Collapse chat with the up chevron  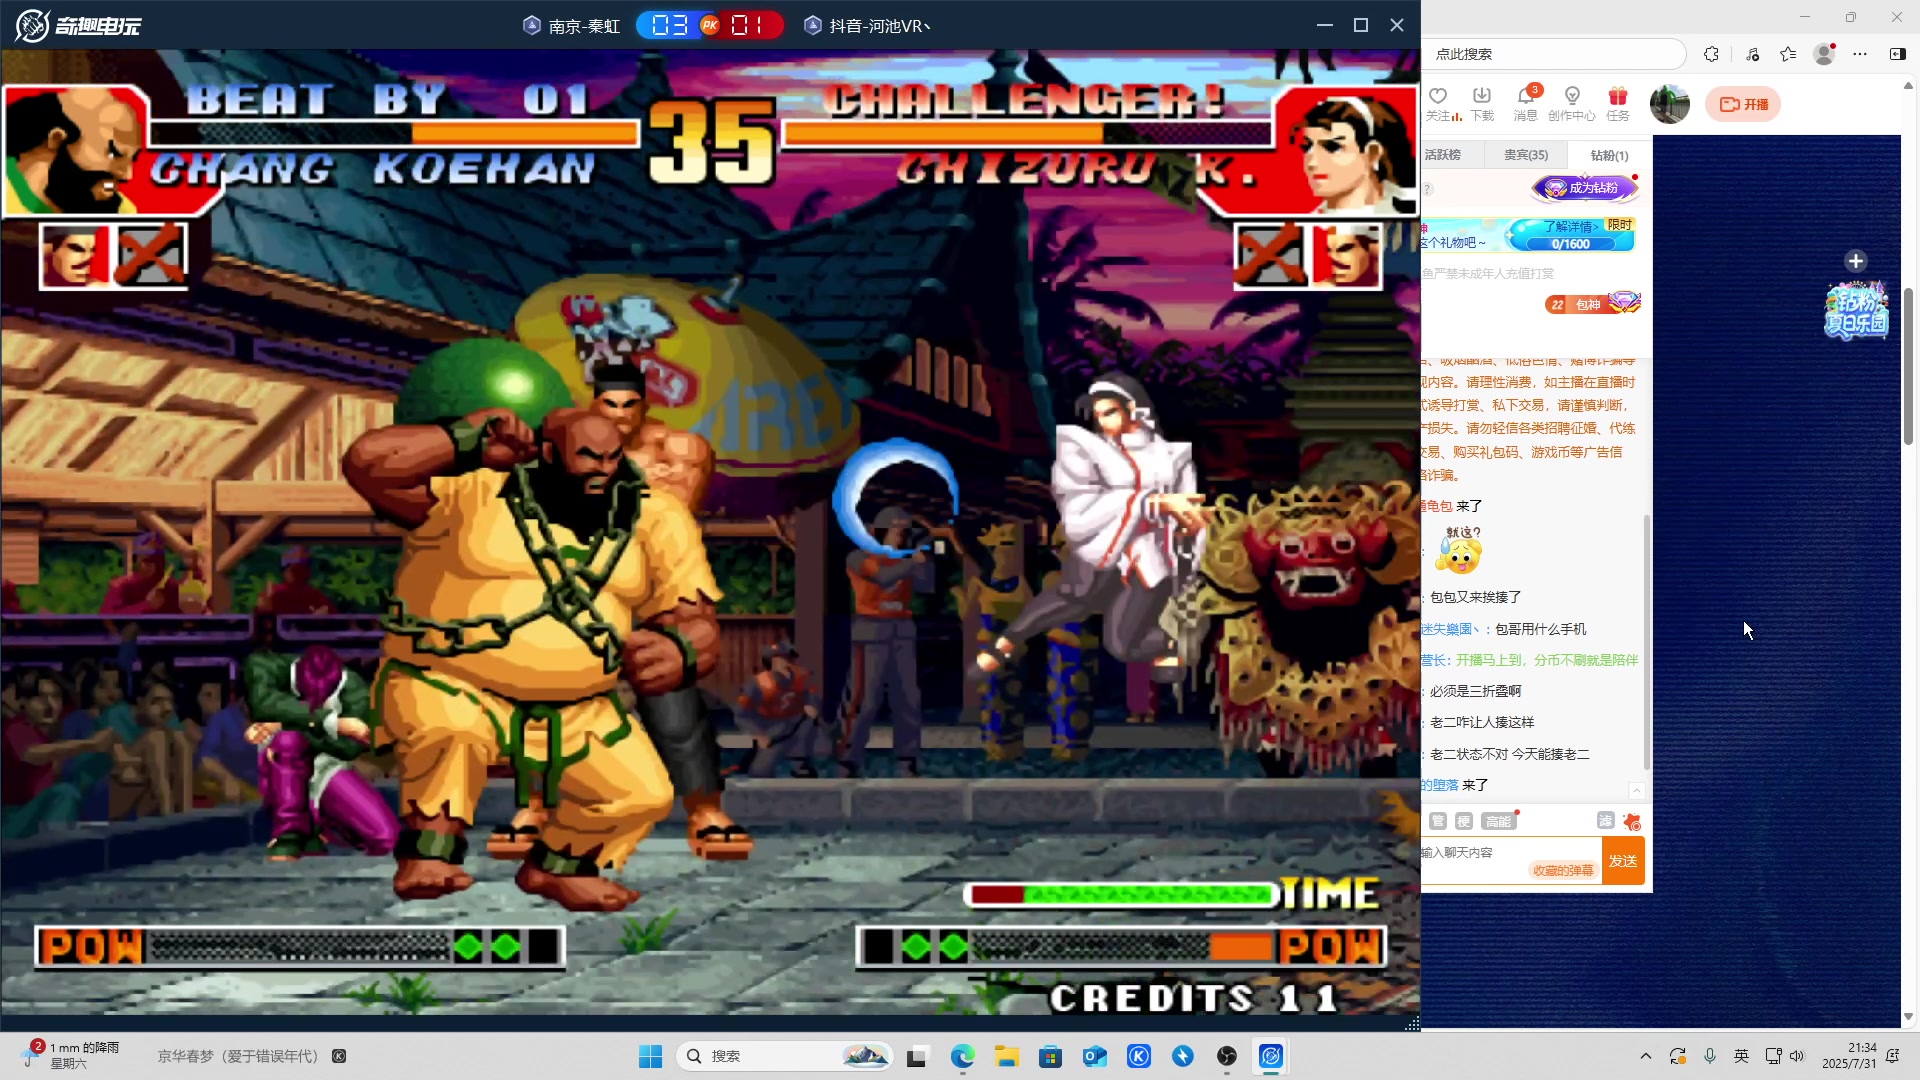[1636, 791]
